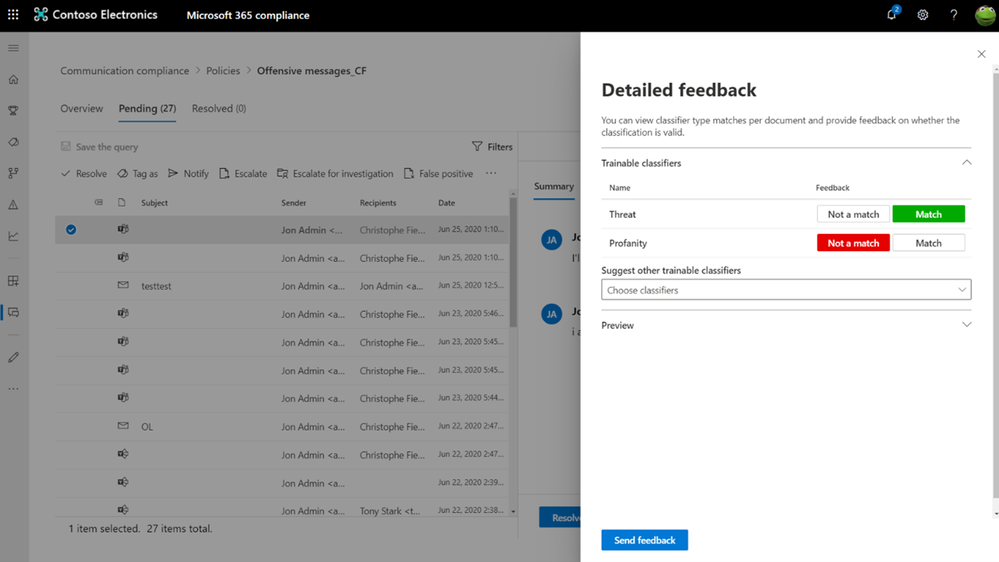The height and width of the screenshot is (562, 999).
Task: Open Communication compliance breadcrumb
Action: (124, 71)
